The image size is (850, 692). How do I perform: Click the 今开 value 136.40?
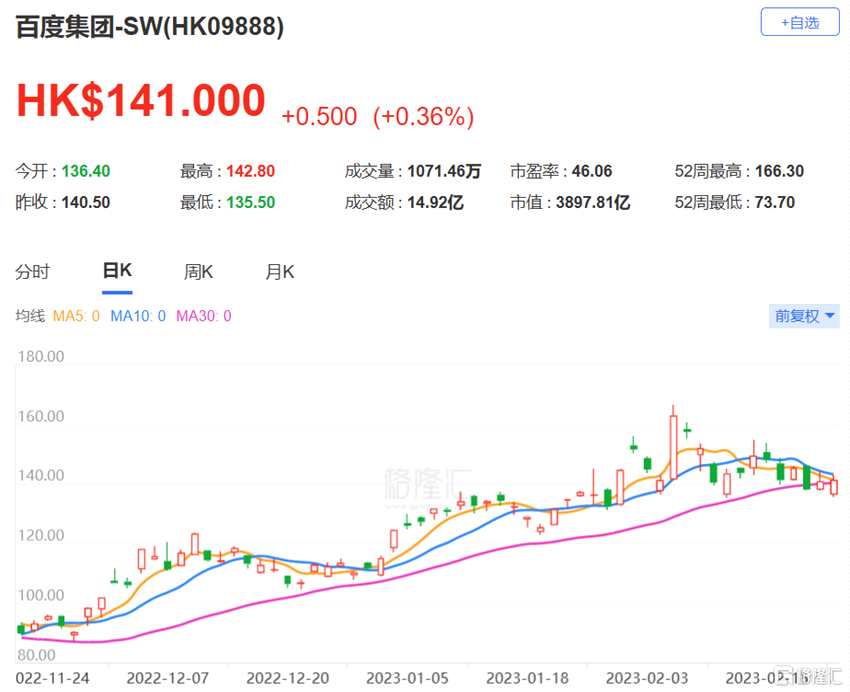pyautogui.click(x=86, y=171)
